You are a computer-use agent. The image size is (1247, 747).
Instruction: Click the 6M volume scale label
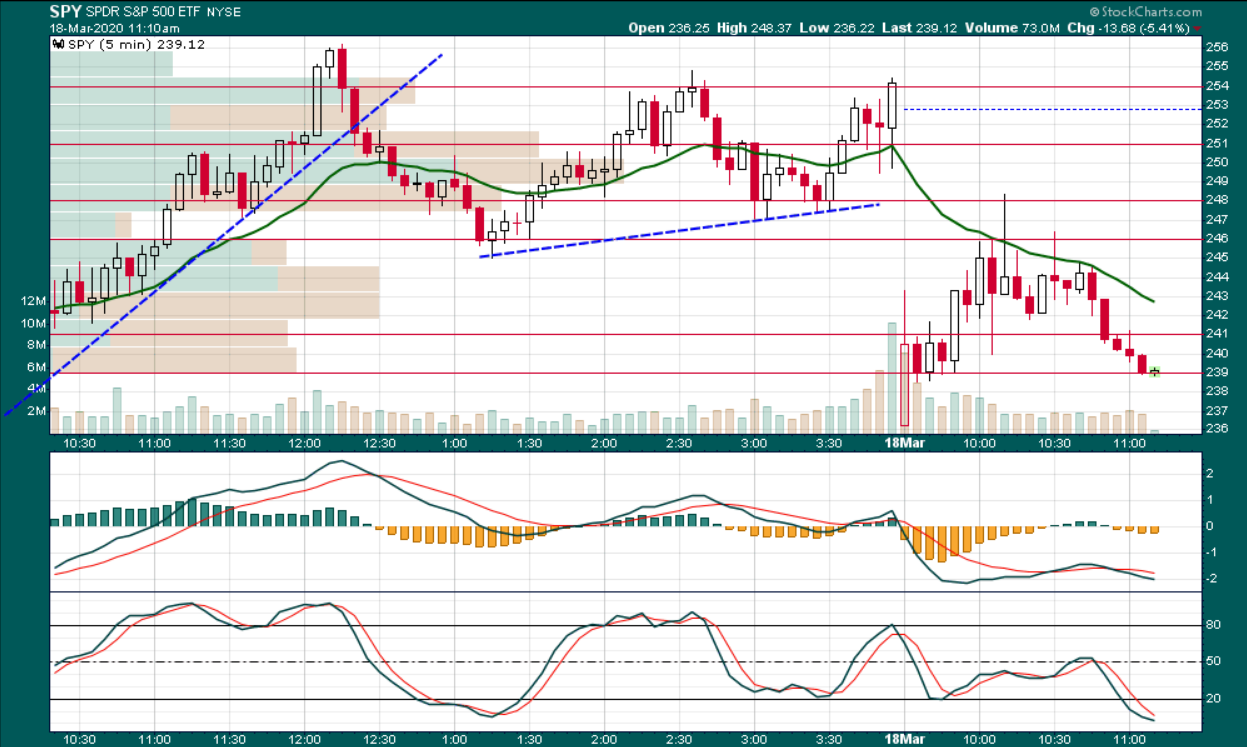(38, 367)
